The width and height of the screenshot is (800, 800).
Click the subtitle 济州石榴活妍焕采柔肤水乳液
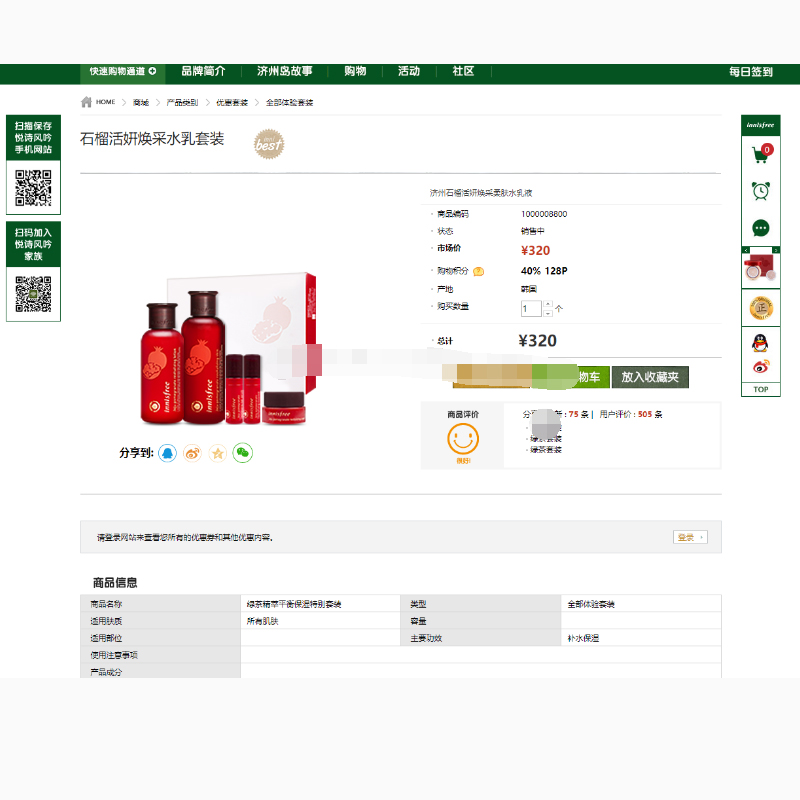click(481, 193)
